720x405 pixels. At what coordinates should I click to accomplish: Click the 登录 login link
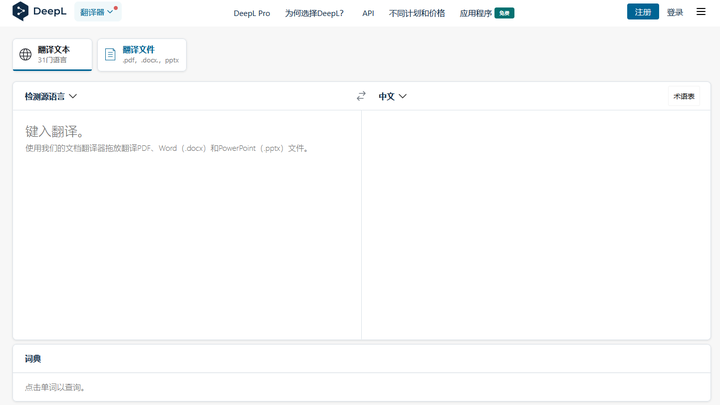[x=675, y=12]
